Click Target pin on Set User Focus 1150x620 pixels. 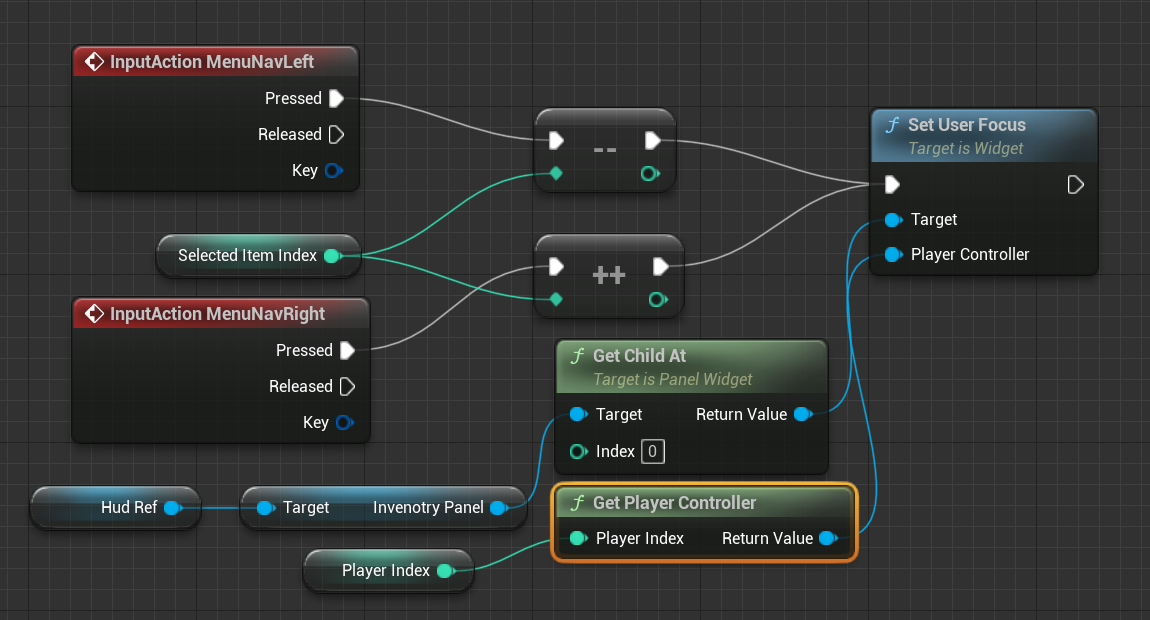tap(893, 219)
